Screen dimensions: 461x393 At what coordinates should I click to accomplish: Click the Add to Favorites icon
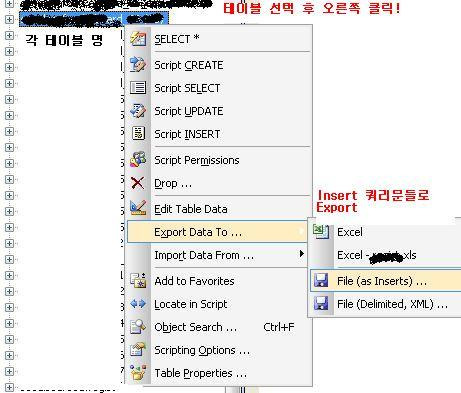[138, 281]
